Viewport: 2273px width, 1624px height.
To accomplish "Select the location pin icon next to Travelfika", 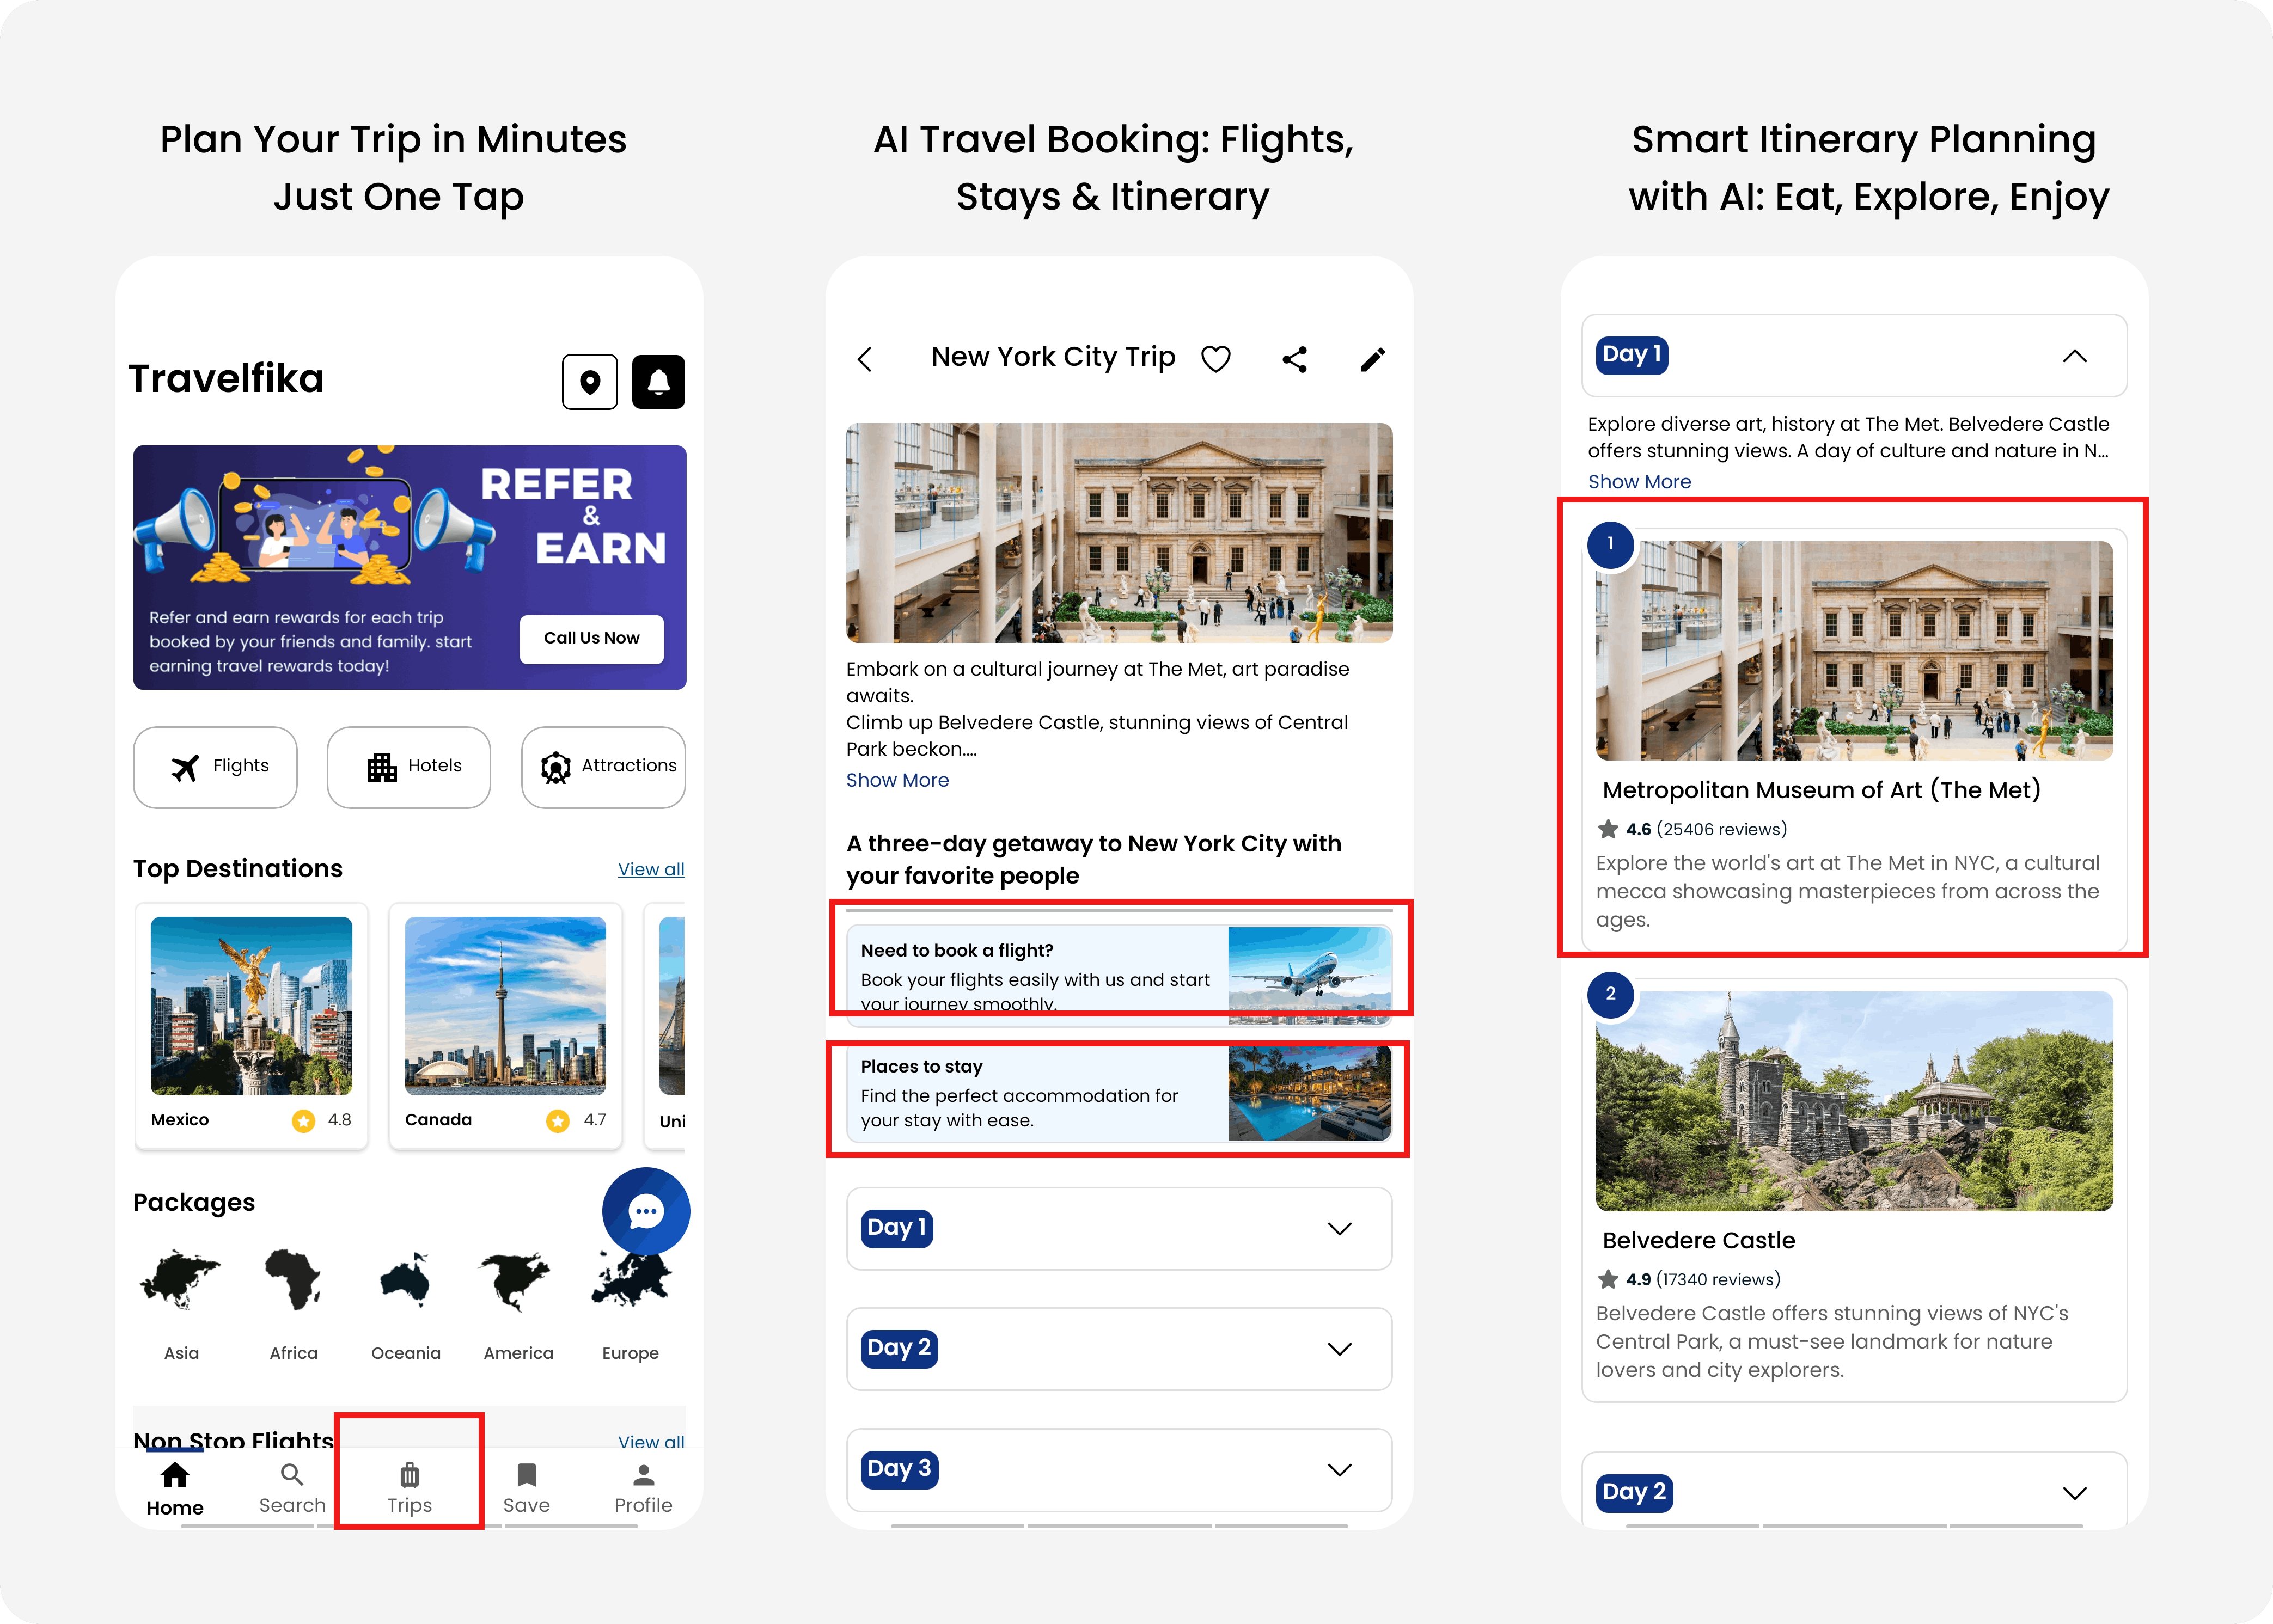I will tap(590, 381).
